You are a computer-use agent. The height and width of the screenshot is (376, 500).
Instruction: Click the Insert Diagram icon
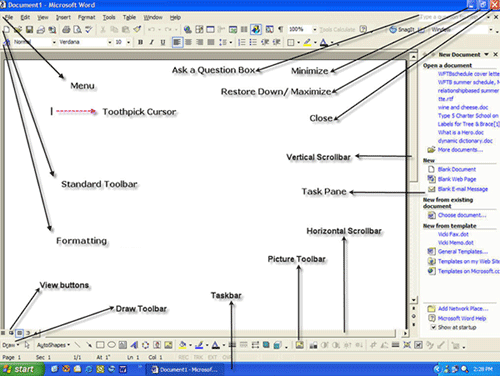pos(145,345)
